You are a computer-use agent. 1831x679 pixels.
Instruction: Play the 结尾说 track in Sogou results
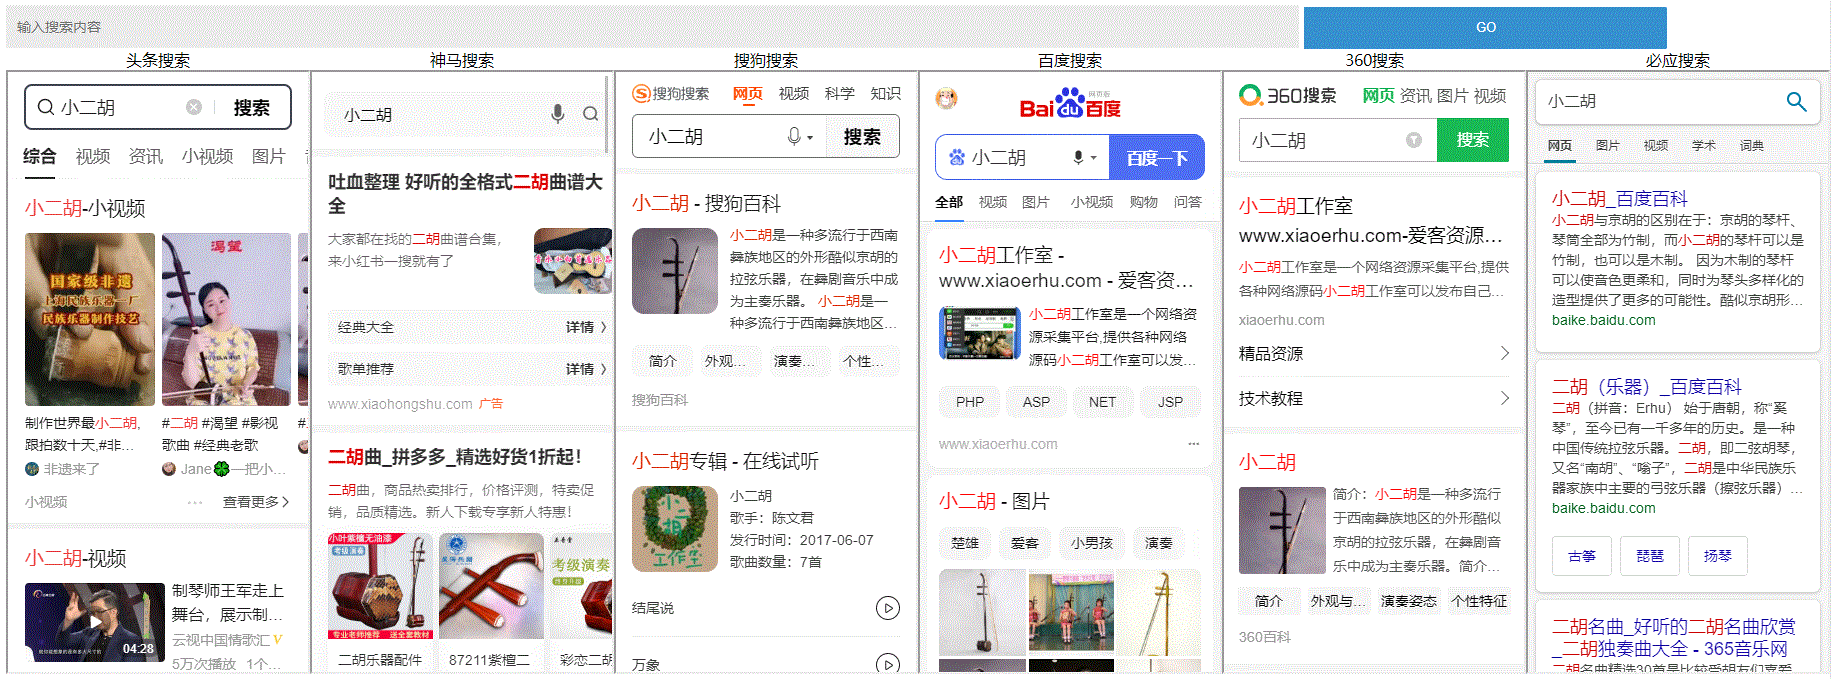pyautogui.click(x=887, y=608)
